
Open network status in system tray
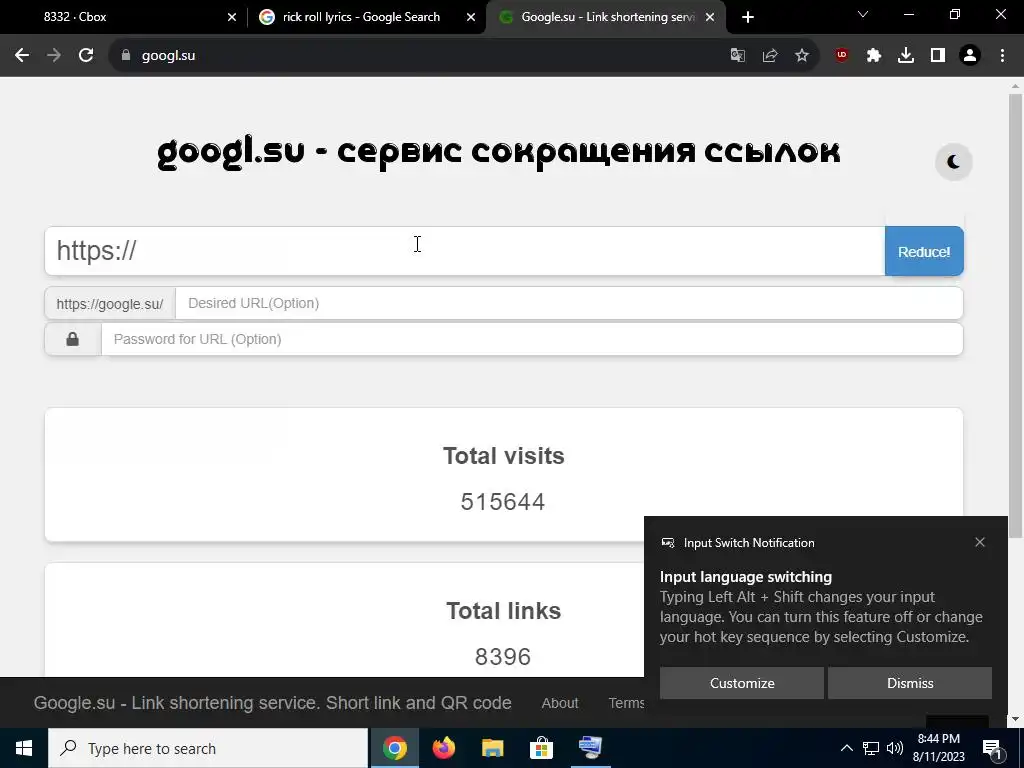[871, 748]
